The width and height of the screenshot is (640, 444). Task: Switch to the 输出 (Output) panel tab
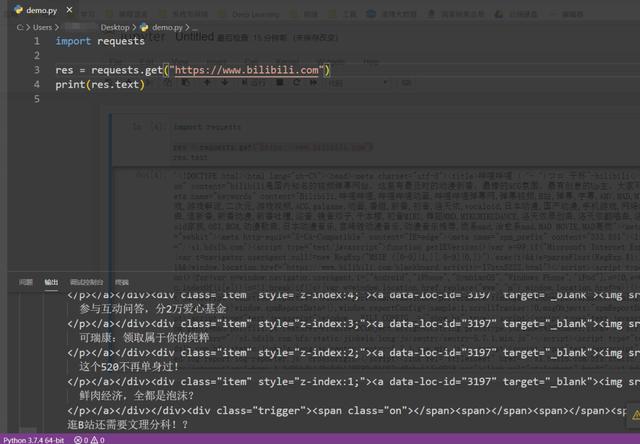[51, 282]
